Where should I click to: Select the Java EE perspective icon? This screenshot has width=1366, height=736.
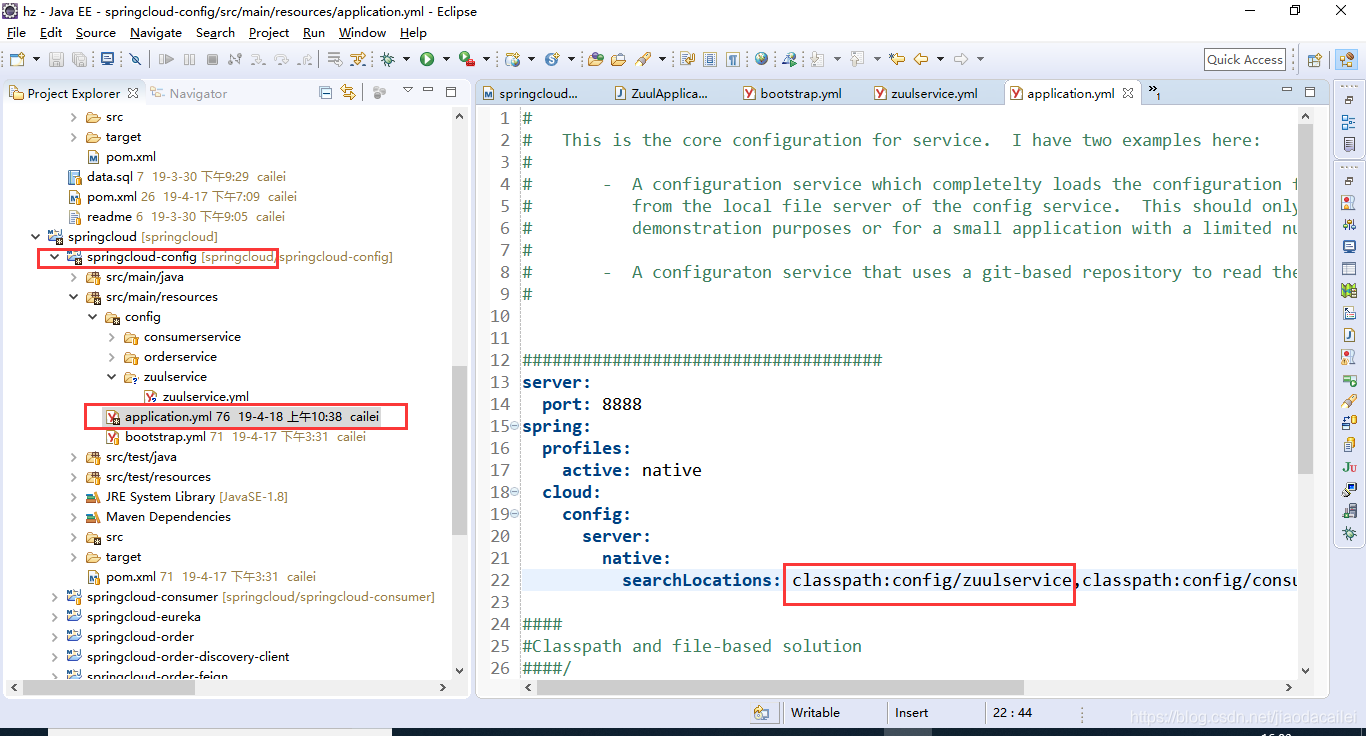[x=1346, y=60]
